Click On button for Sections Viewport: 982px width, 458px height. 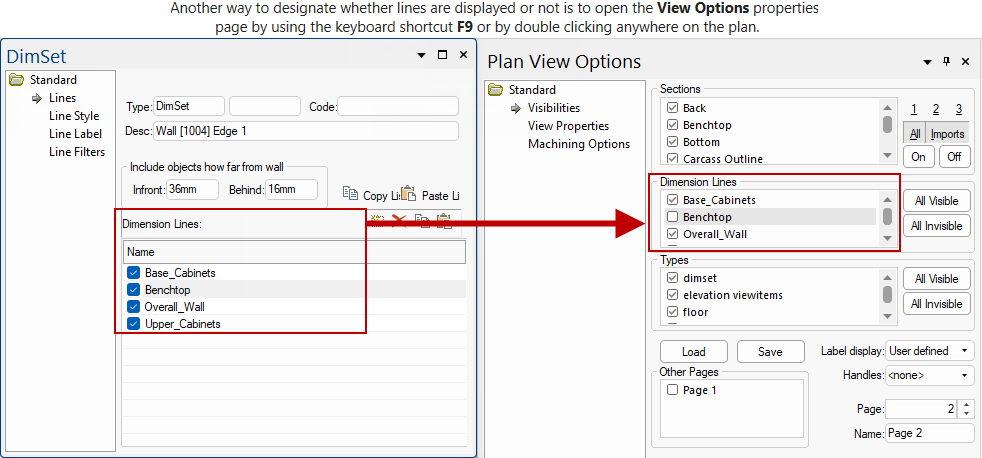919,157
